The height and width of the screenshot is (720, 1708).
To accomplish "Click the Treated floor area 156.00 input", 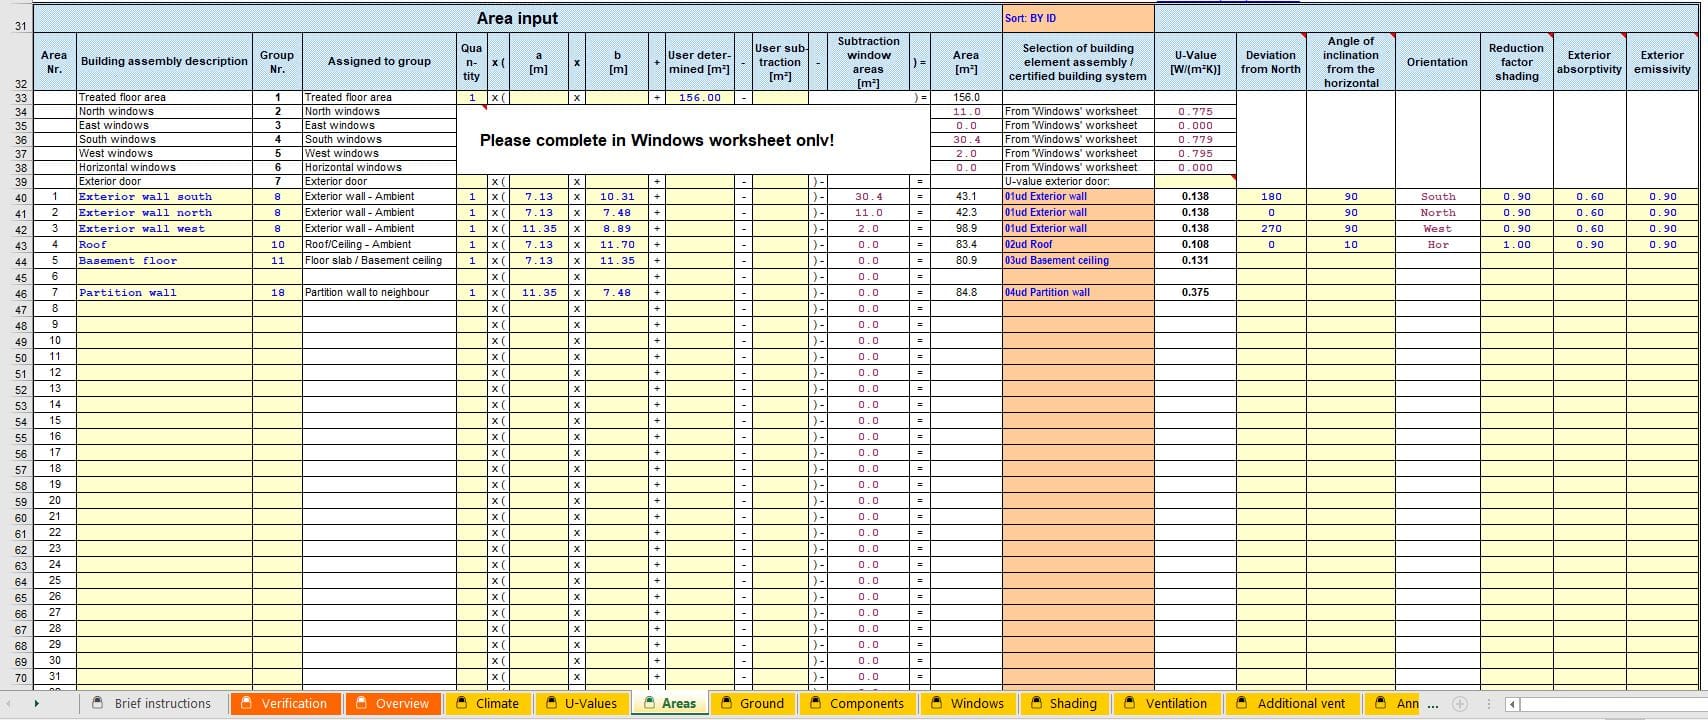I will pos(699,97).
